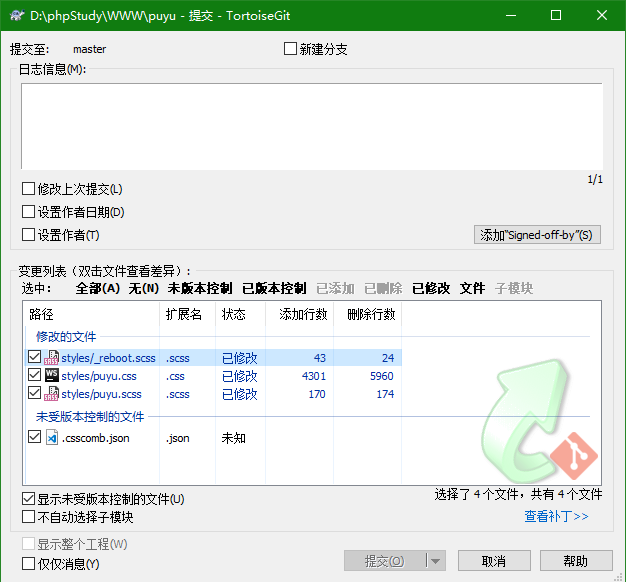Screen dimensions: 626x582
Task: Click the WebStorm icon of styles/puyu.css
Action: coord(52,376)
